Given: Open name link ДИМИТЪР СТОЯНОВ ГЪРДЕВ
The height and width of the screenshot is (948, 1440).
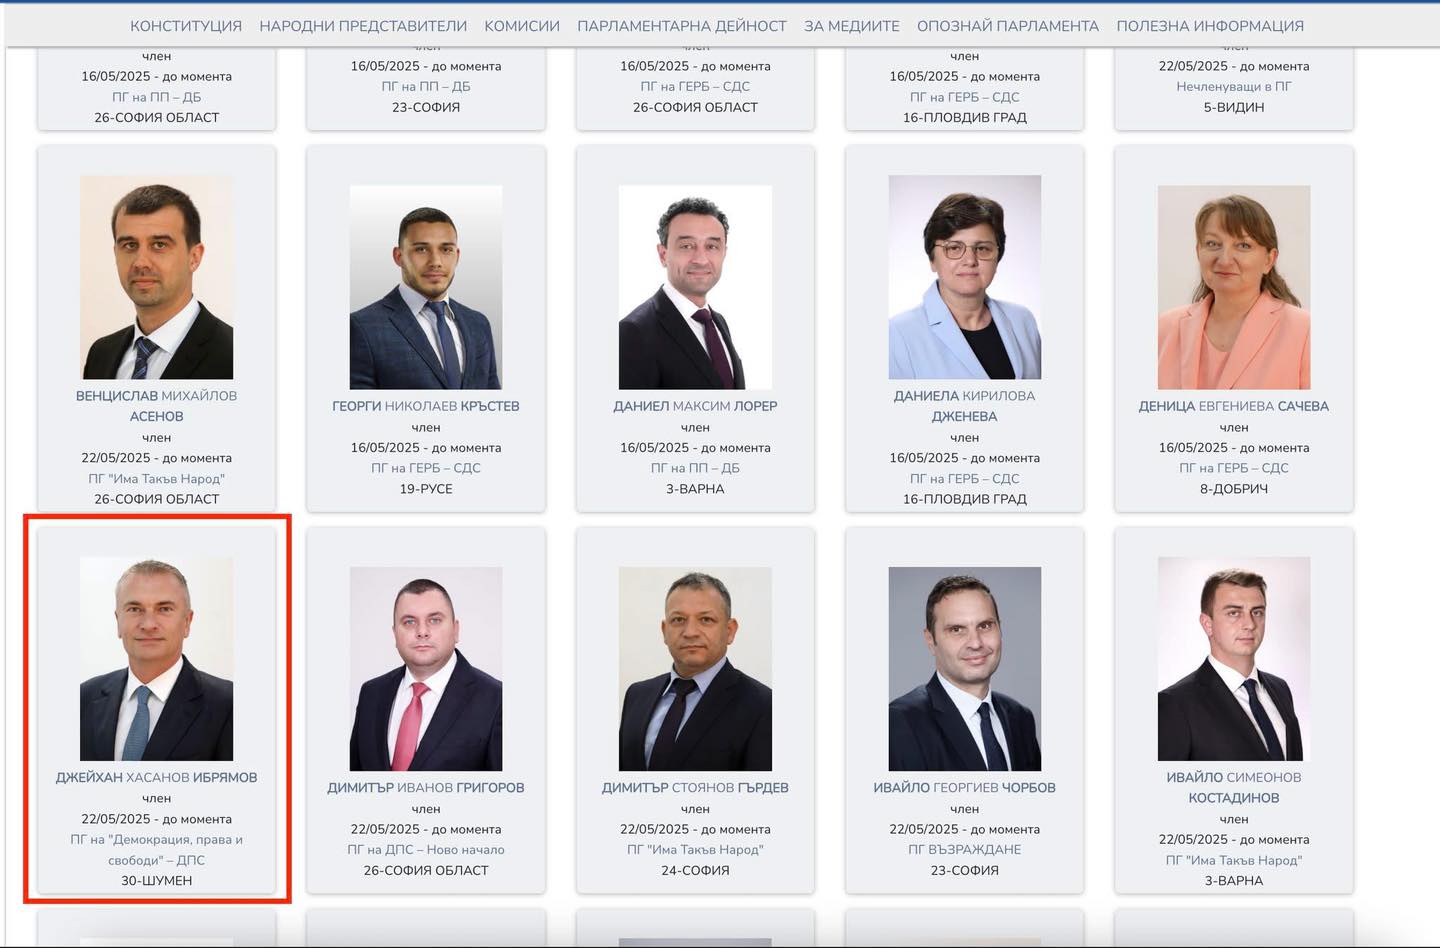Looking at the screenshot, I should 695,788.
